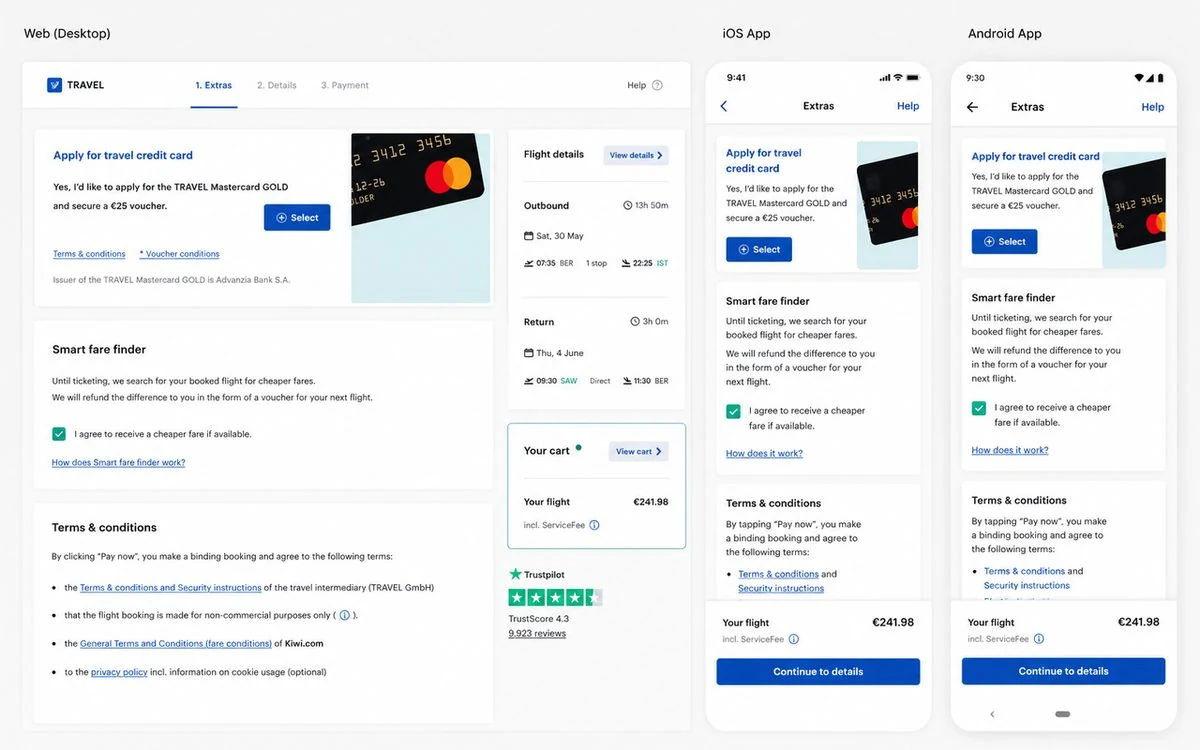This screenshot has width=1200, height=750.
Task: Click the TRAVEL logo icon on web
Action: pos(54,85)
